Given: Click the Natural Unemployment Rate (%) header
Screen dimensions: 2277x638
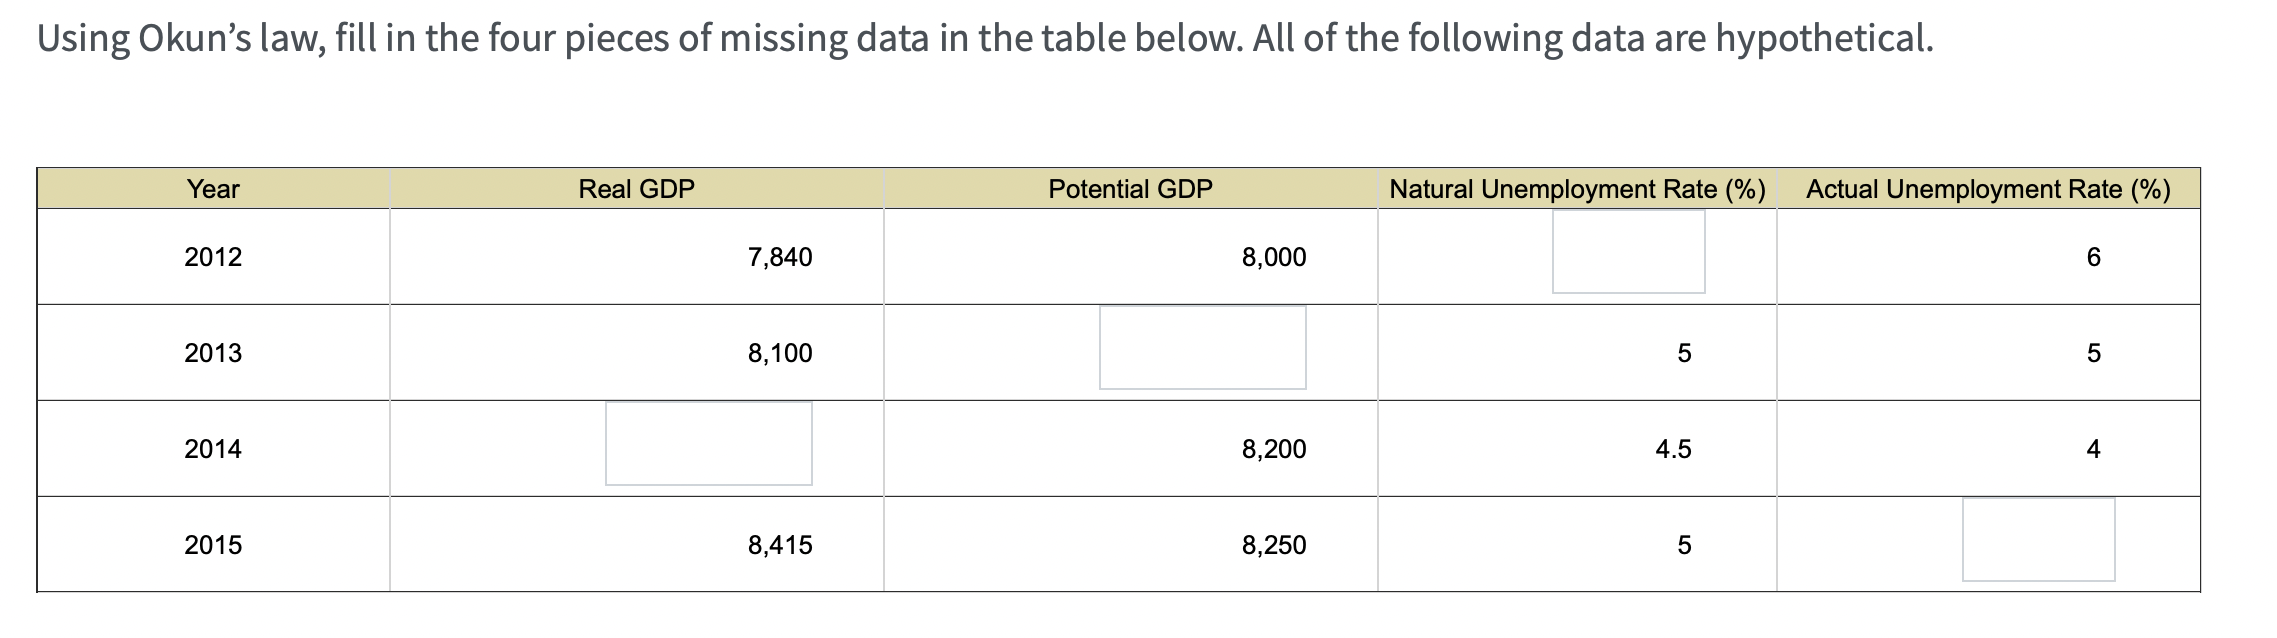Looking at the screenshot, I should click(1577, 189).
